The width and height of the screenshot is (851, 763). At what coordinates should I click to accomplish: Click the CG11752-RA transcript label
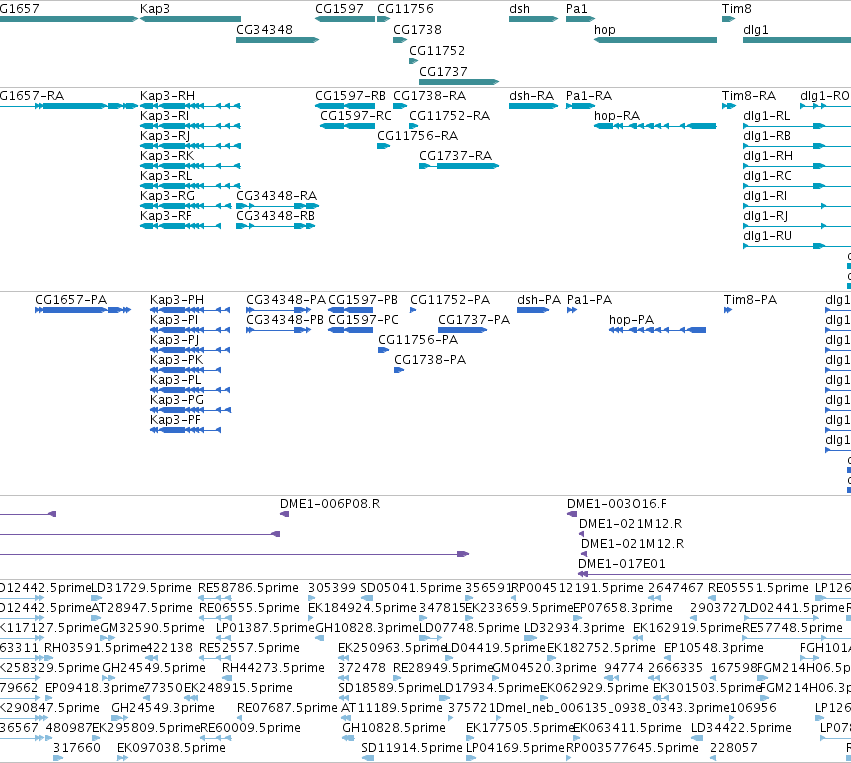point(449,116)
